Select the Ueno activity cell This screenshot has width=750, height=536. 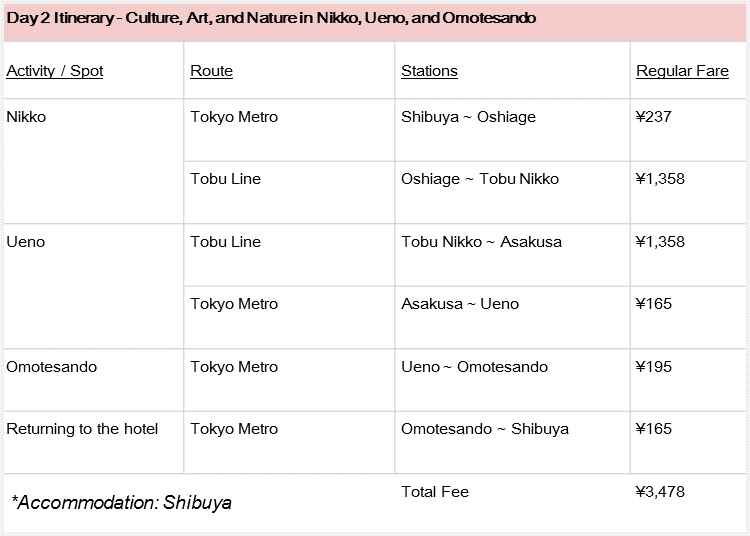[26, 242]
